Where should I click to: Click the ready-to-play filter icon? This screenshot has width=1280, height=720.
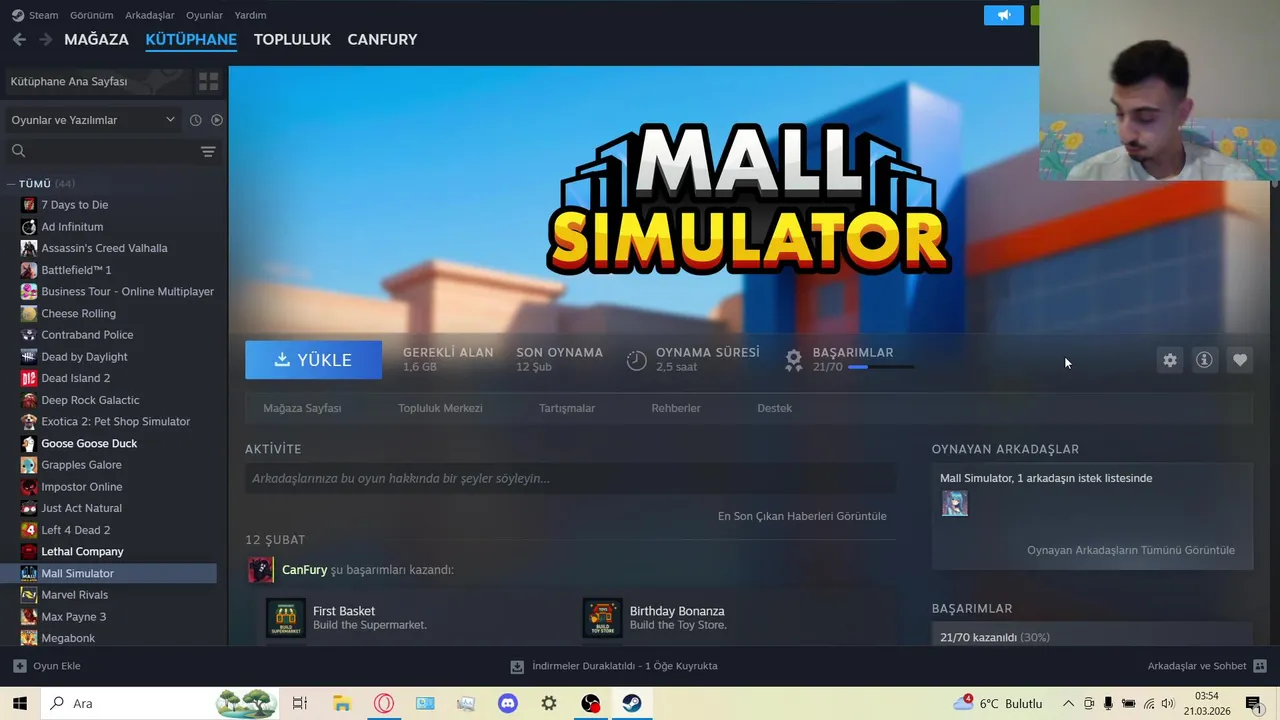pos(217,120)
